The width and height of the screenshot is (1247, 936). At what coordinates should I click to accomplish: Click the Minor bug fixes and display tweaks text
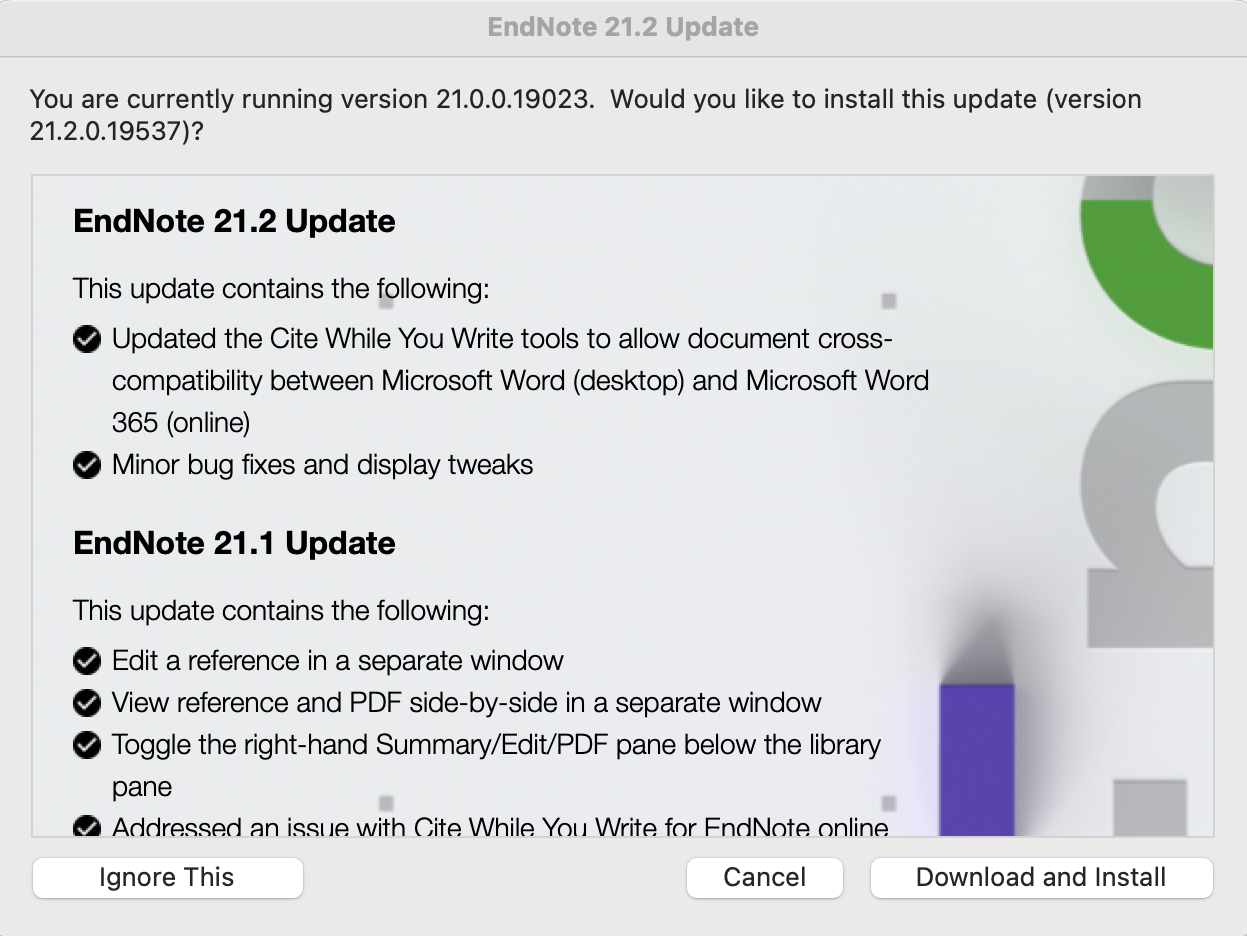[x=322, y=465]
